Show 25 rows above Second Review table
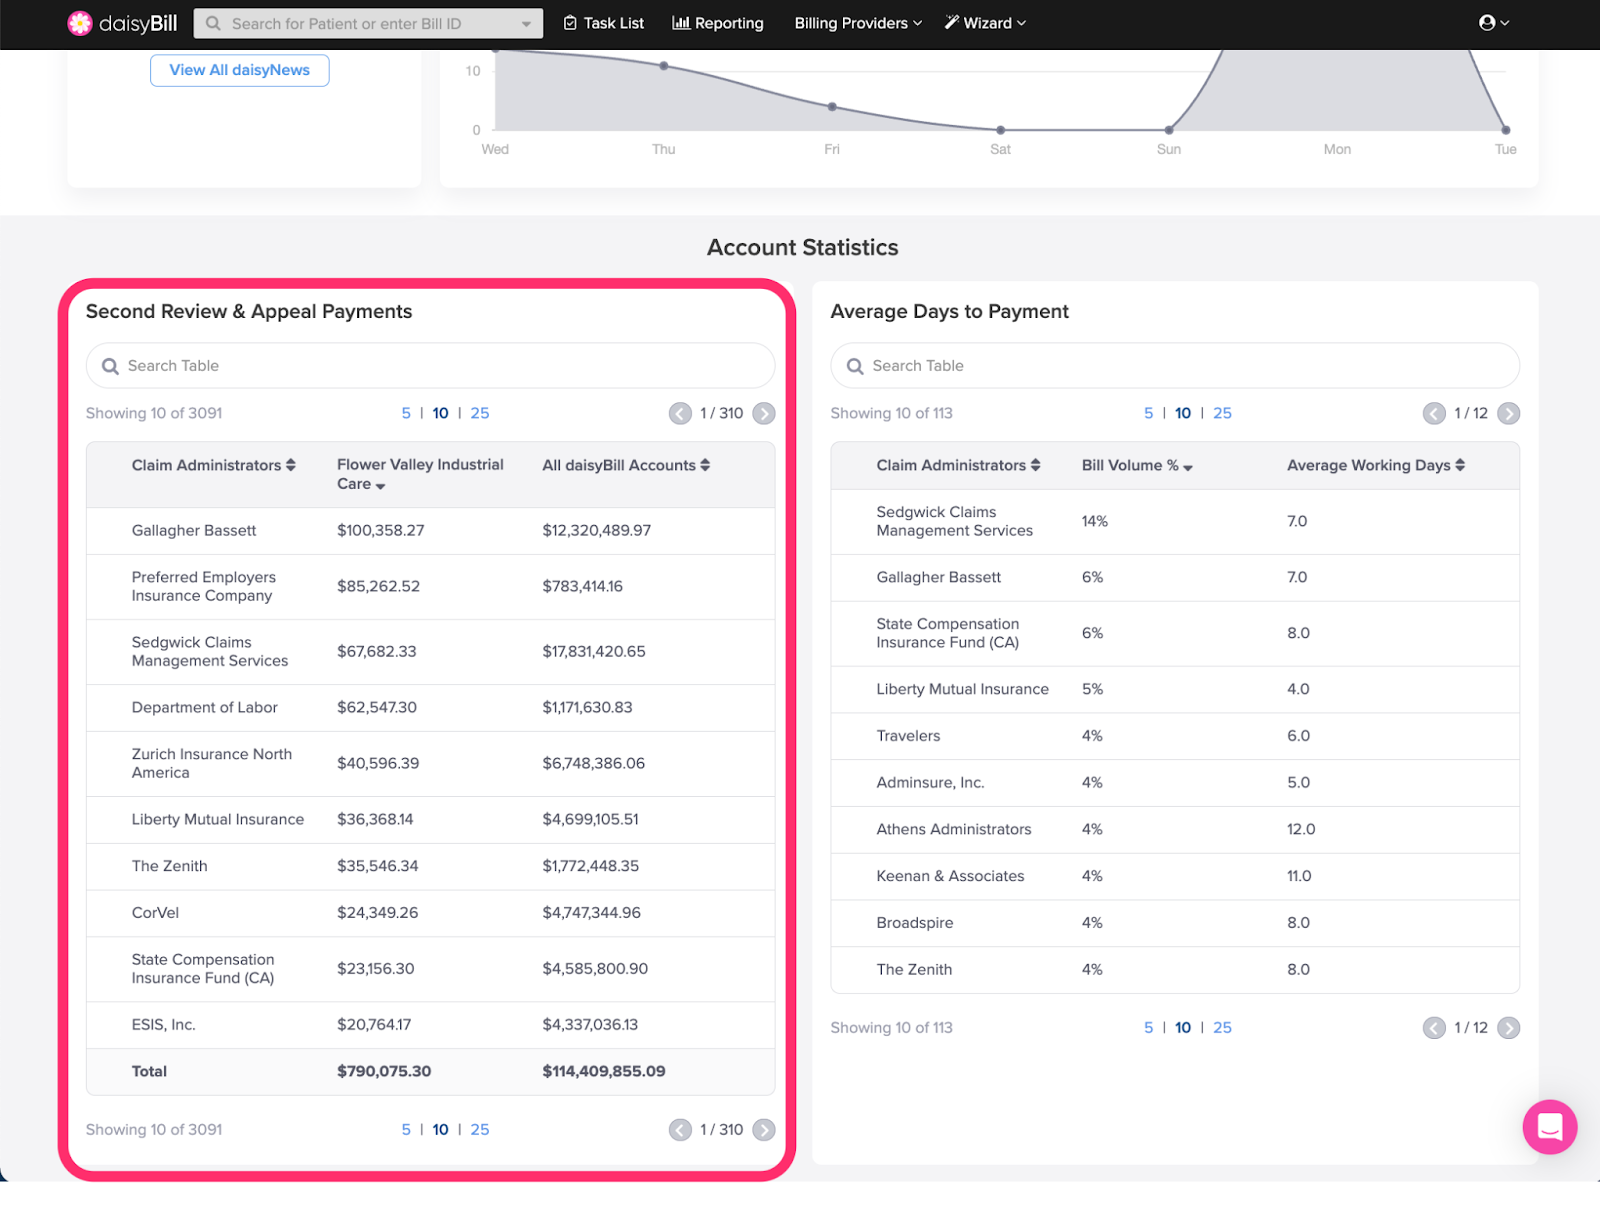Screen dimensions: 1600x1214 (480, 413)
